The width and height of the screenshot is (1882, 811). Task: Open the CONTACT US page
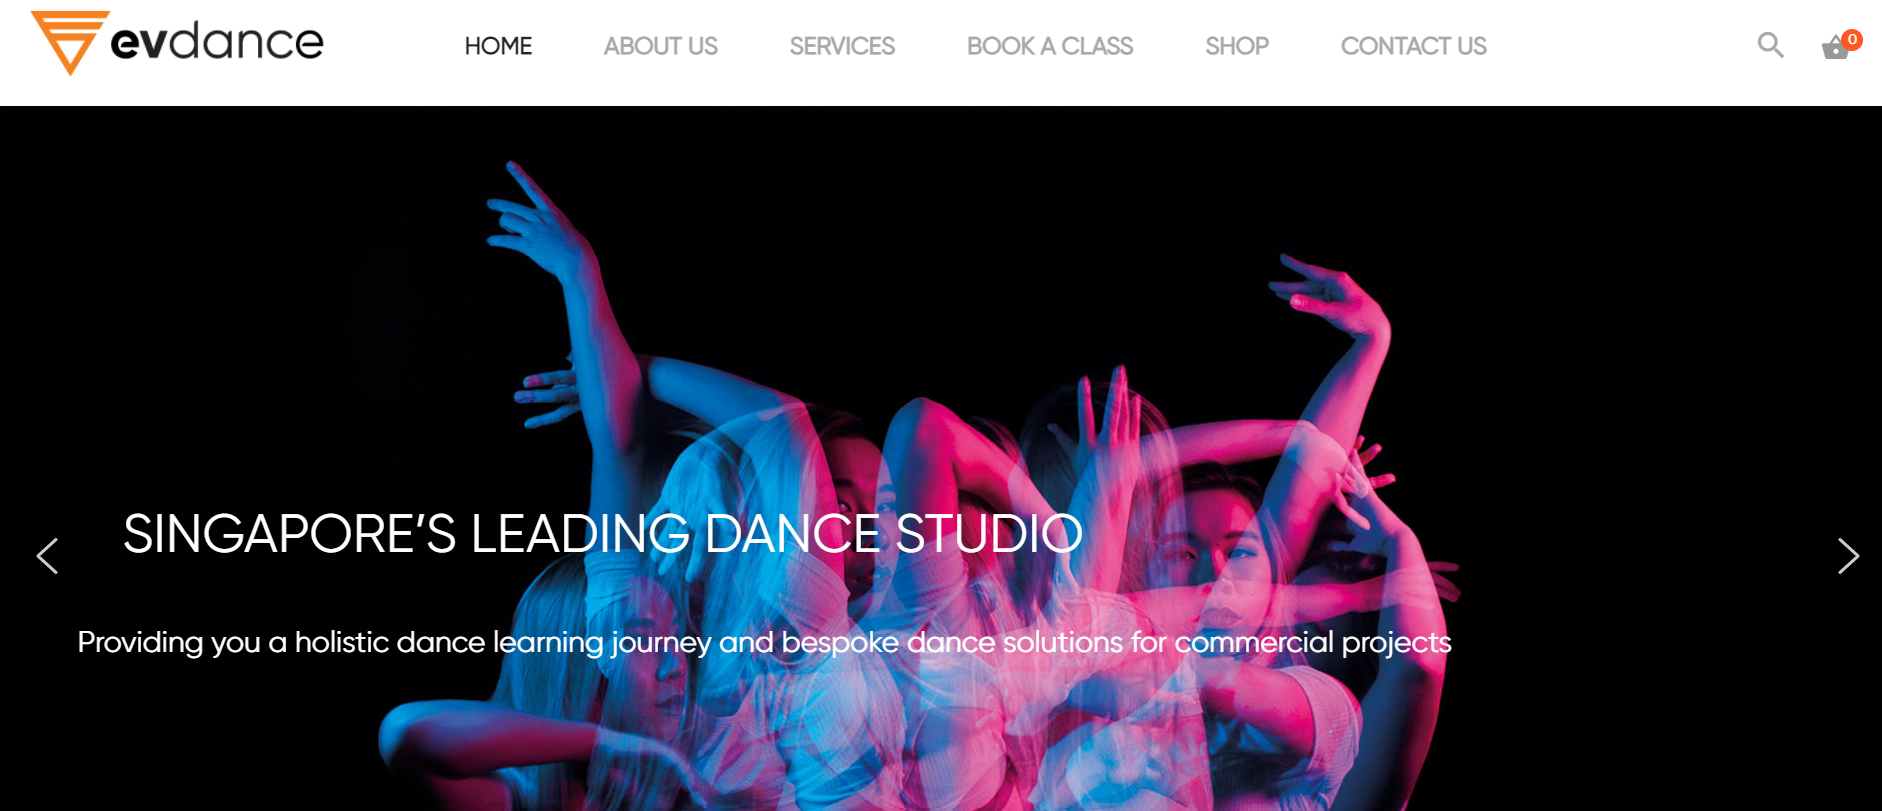pos(1413,46)
